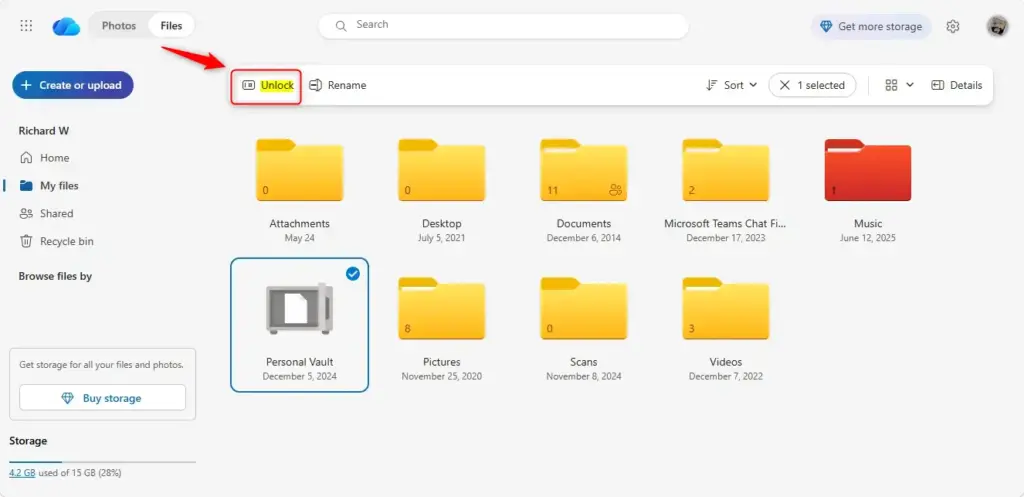
Task: Click the Home house icon
Action: 26,157
